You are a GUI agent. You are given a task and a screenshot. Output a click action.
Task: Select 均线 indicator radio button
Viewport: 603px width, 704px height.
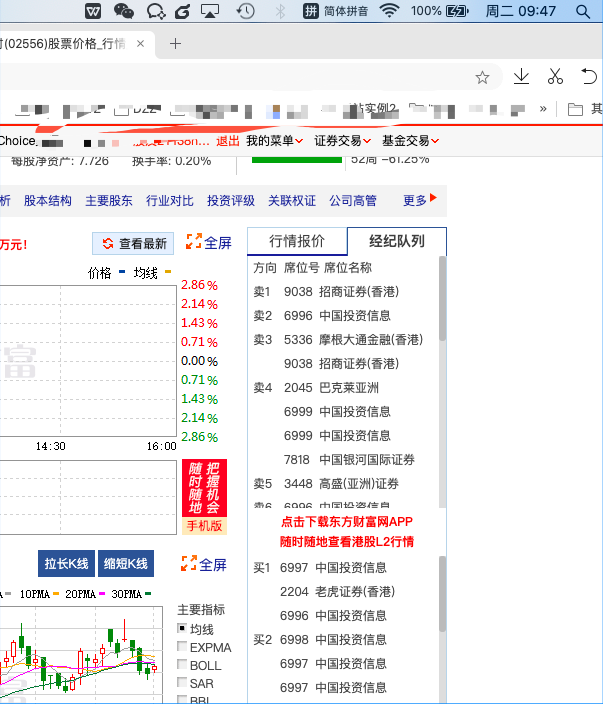coord(182,629)
